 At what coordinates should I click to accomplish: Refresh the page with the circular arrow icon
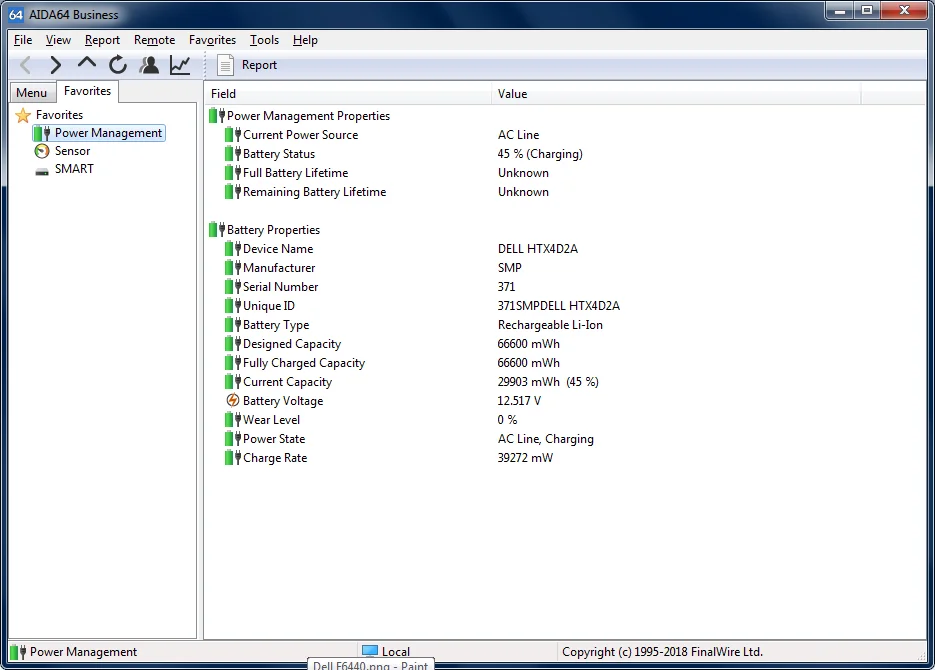pos(118,64)
